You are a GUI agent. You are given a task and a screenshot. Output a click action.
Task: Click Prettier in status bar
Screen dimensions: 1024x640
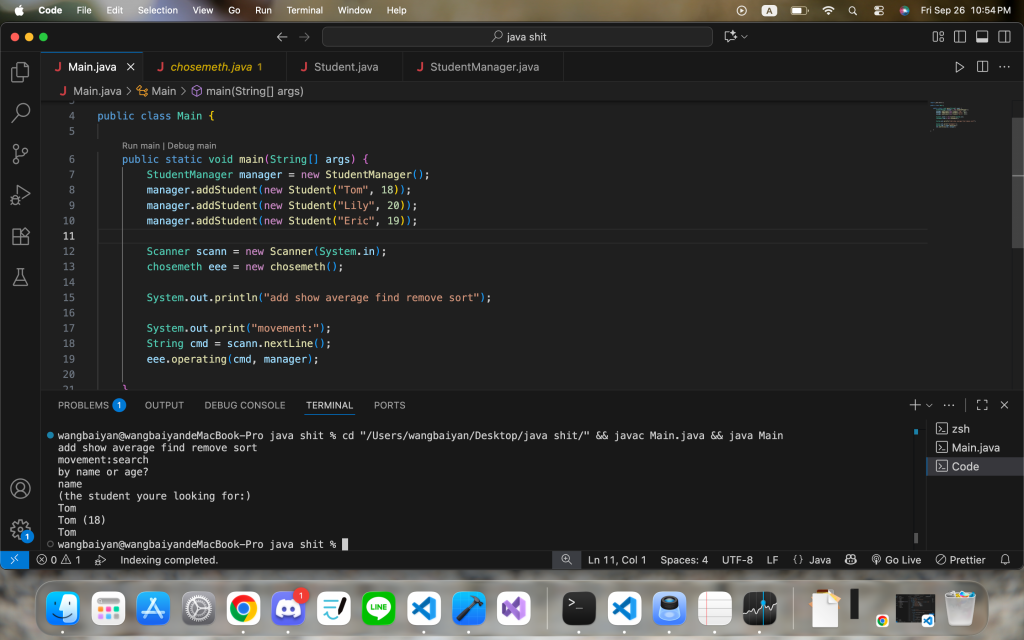click(x=960, y=560)
